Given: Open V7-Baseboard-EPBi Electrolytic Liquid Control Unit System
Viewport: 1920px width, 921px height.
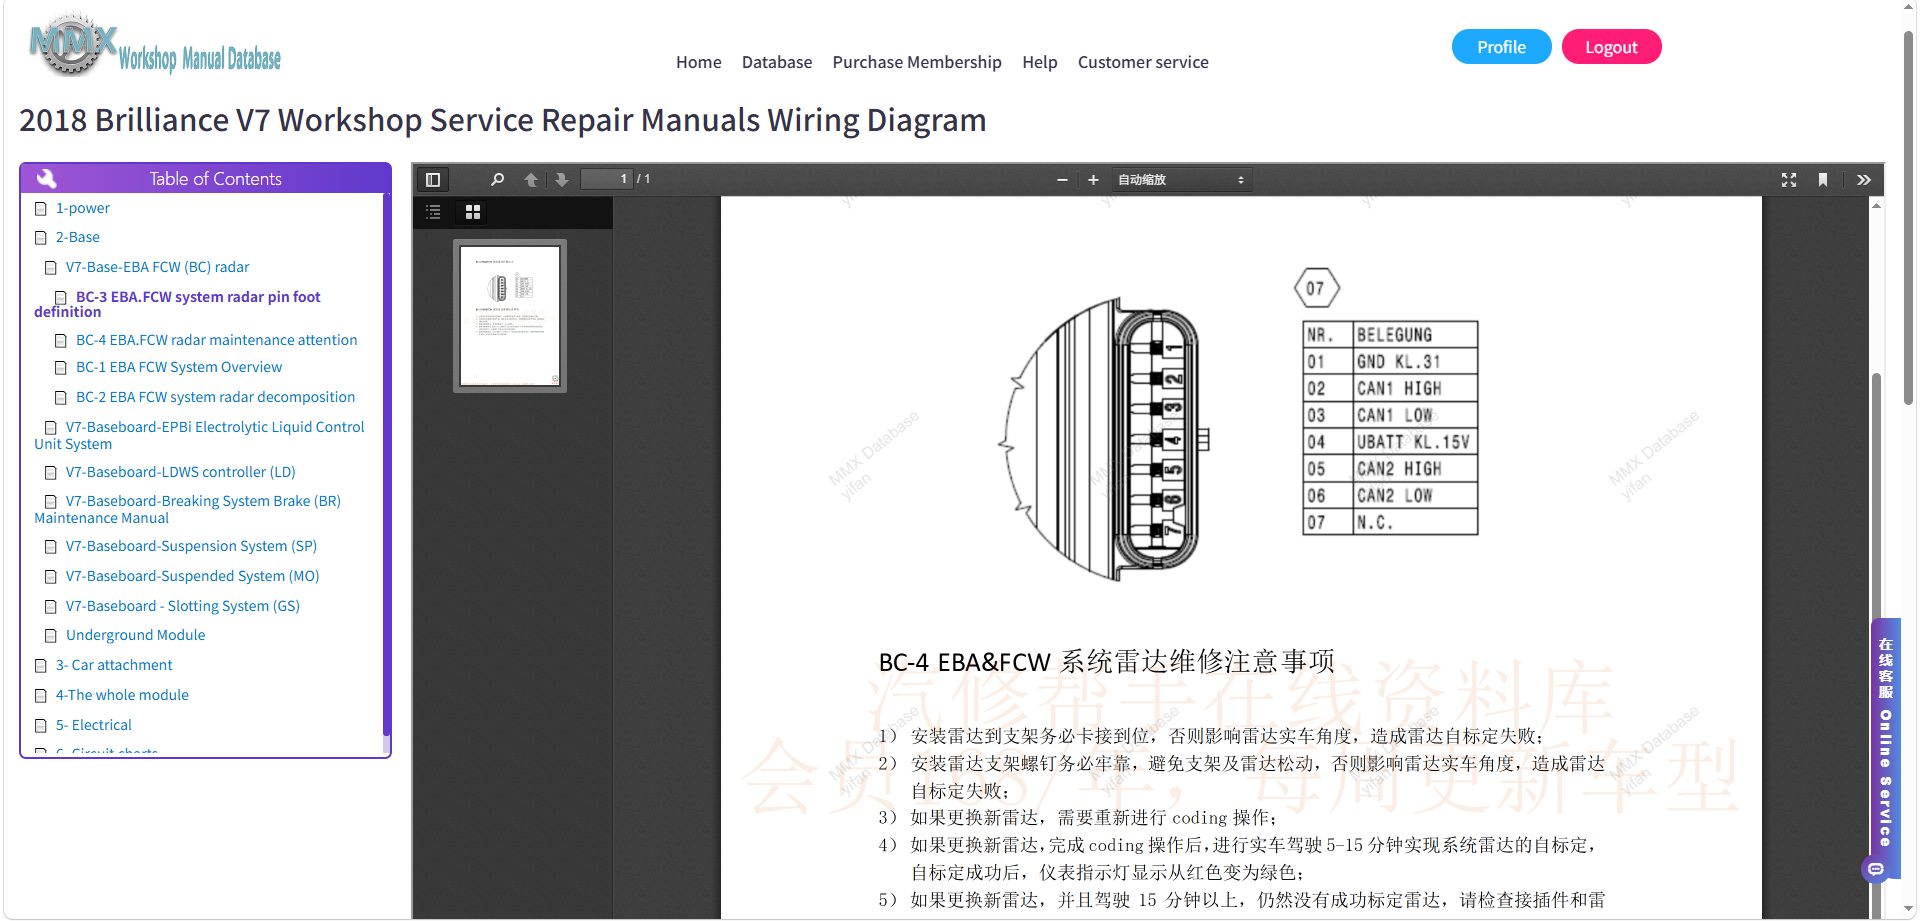Looking at the screenshot, I should [x=200, y=435].
